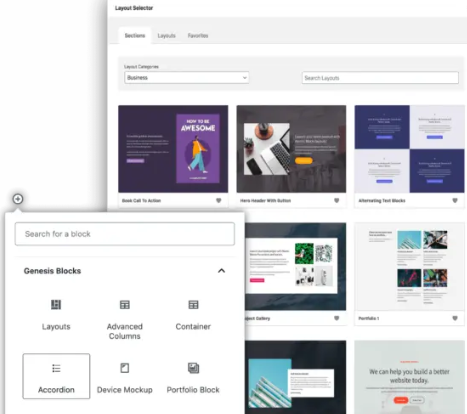This screenshot has height=414, width=467.
Task: Favorite the Project Gallery layout
Action: tap(337, 318)
